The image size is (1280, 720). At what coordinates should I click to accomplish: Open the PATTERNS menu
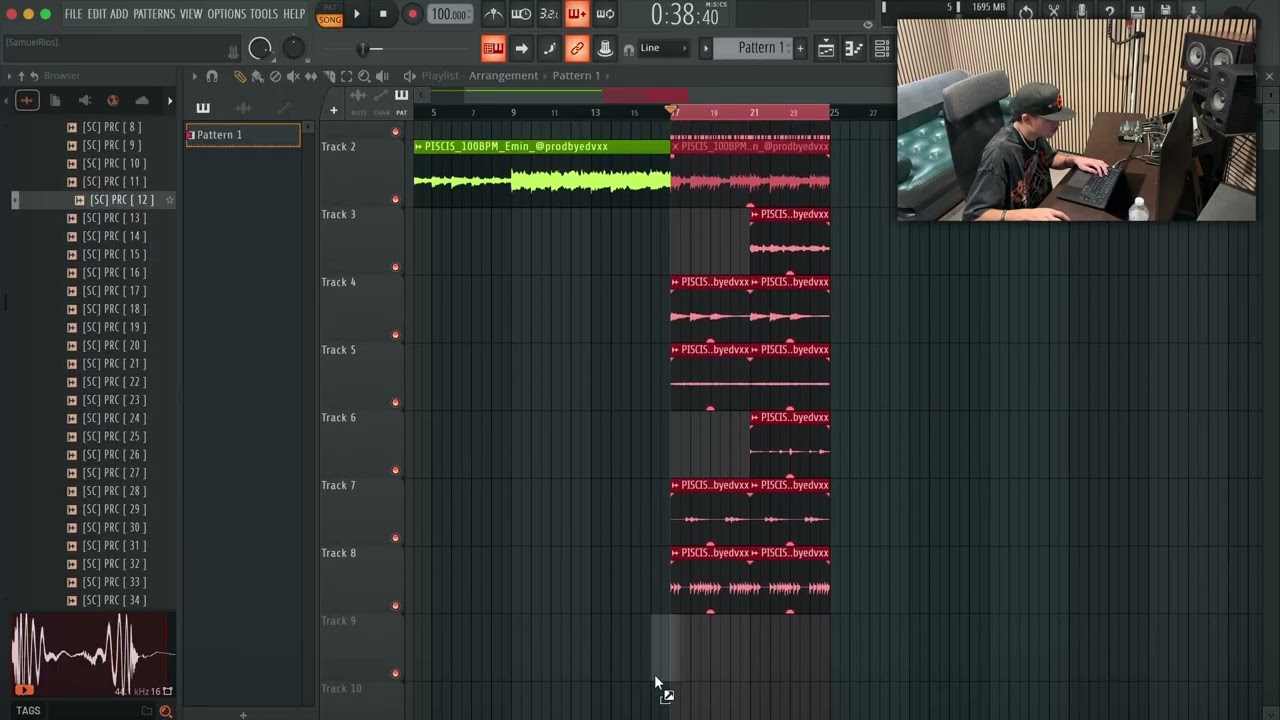154,14
